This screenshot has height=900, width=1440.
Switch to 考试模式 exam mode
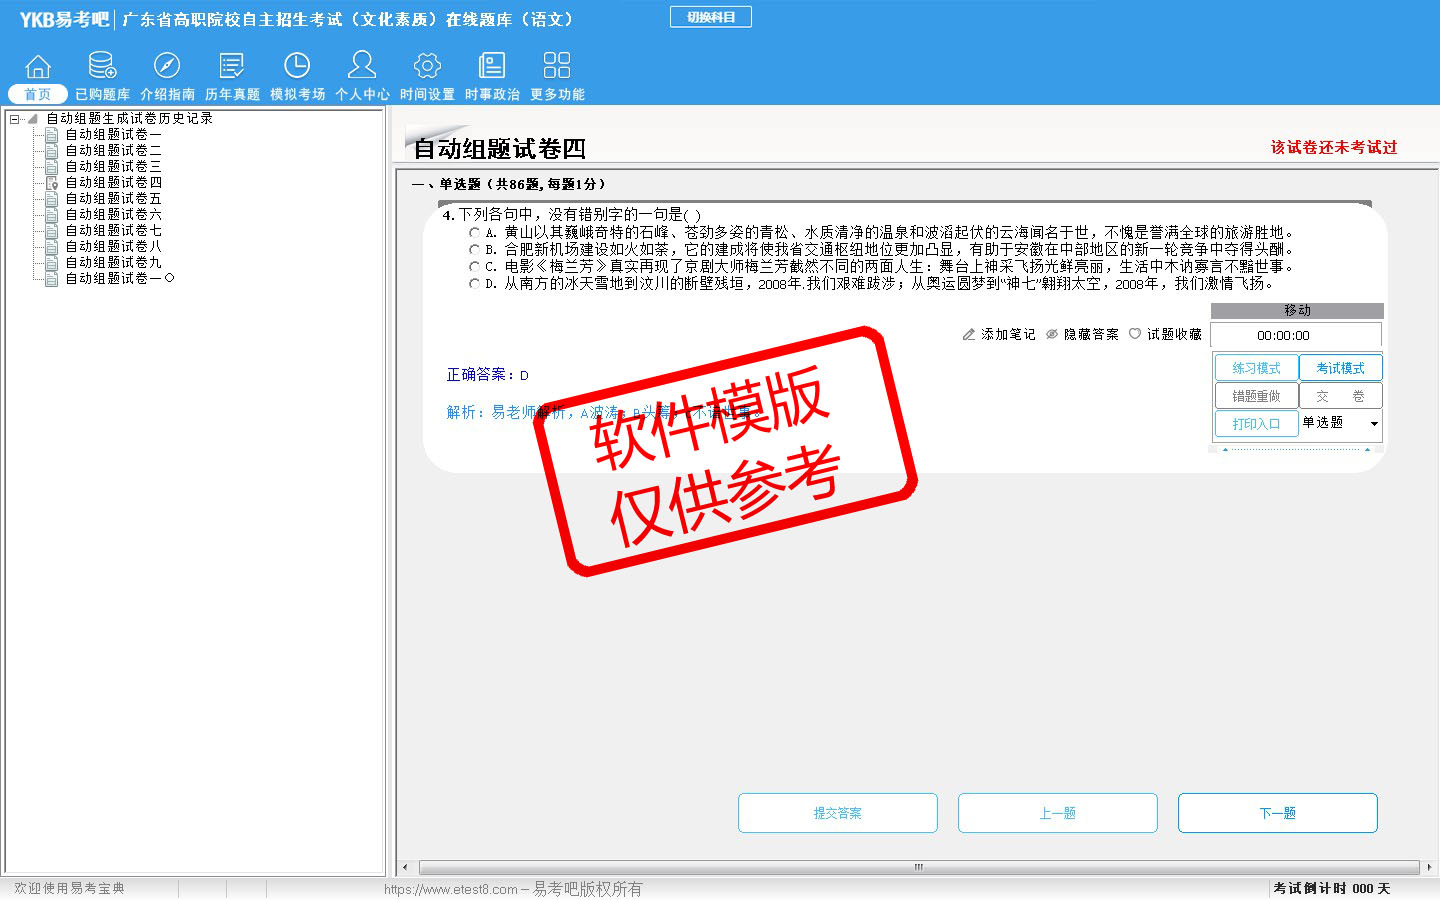tap(1340, 368)
